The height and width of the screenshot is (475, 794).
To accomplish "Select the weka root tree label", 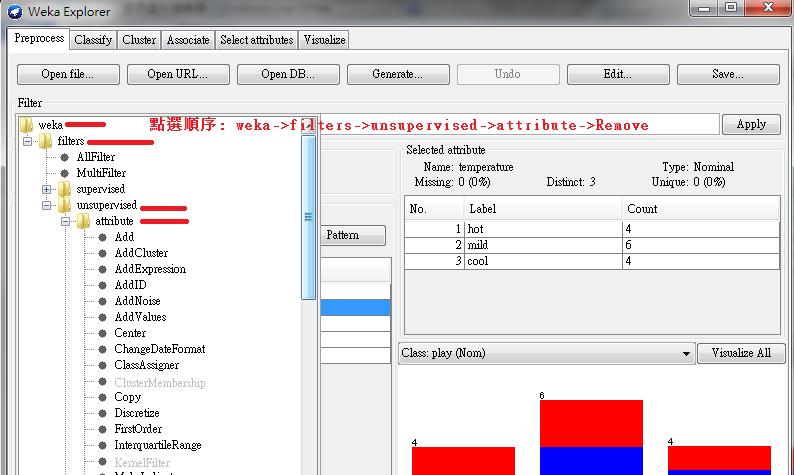I will coord(51,125).
